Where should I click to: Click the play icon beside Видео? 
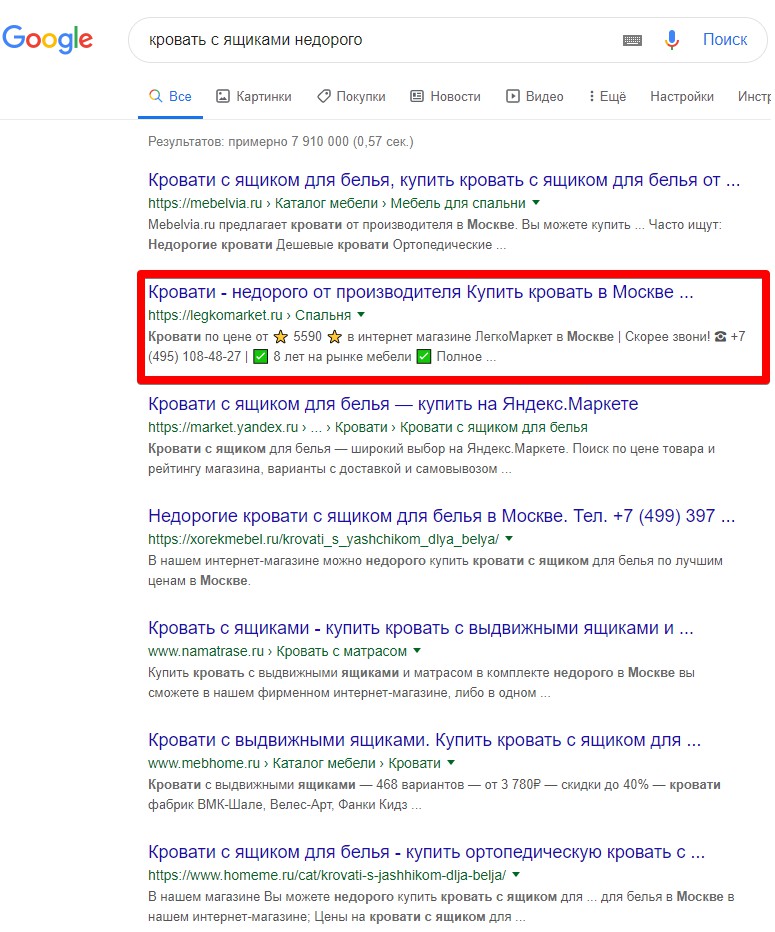point(512,96)
